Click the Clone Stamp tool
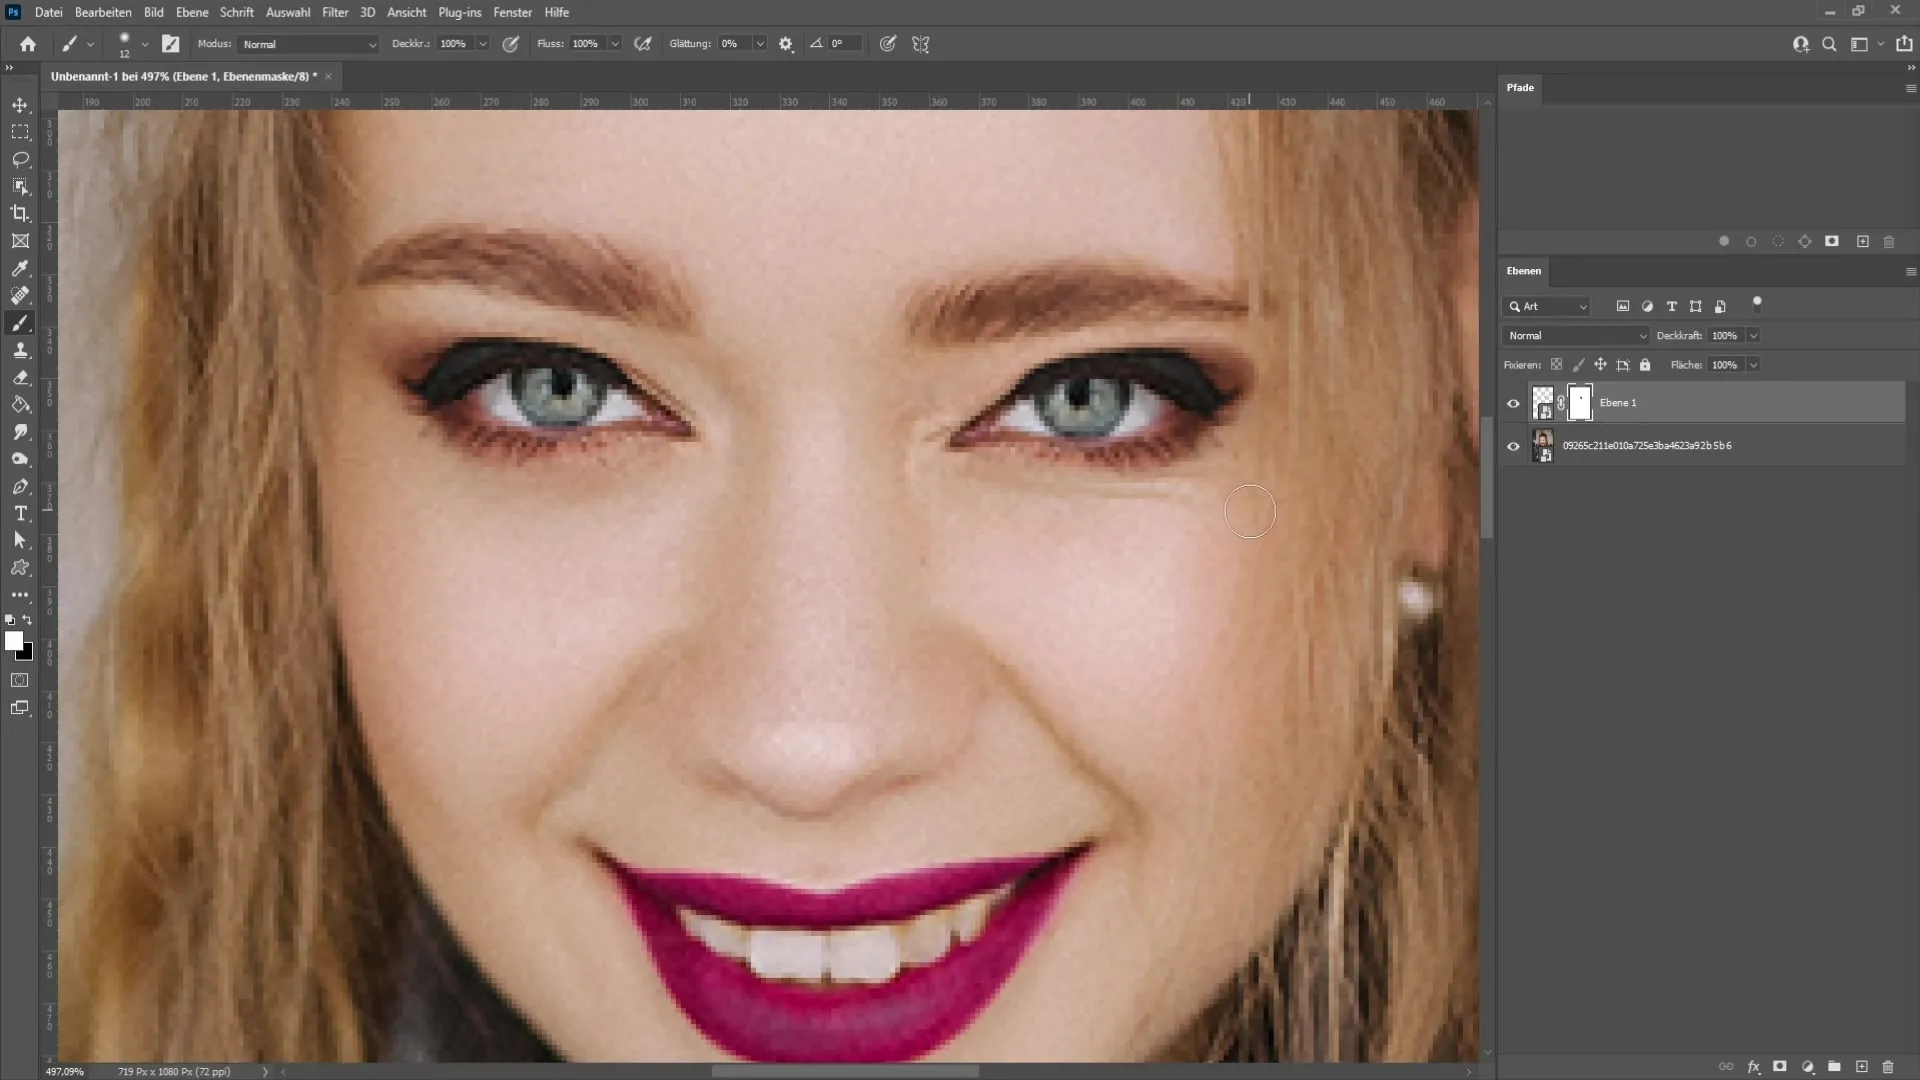 (20, 351)
